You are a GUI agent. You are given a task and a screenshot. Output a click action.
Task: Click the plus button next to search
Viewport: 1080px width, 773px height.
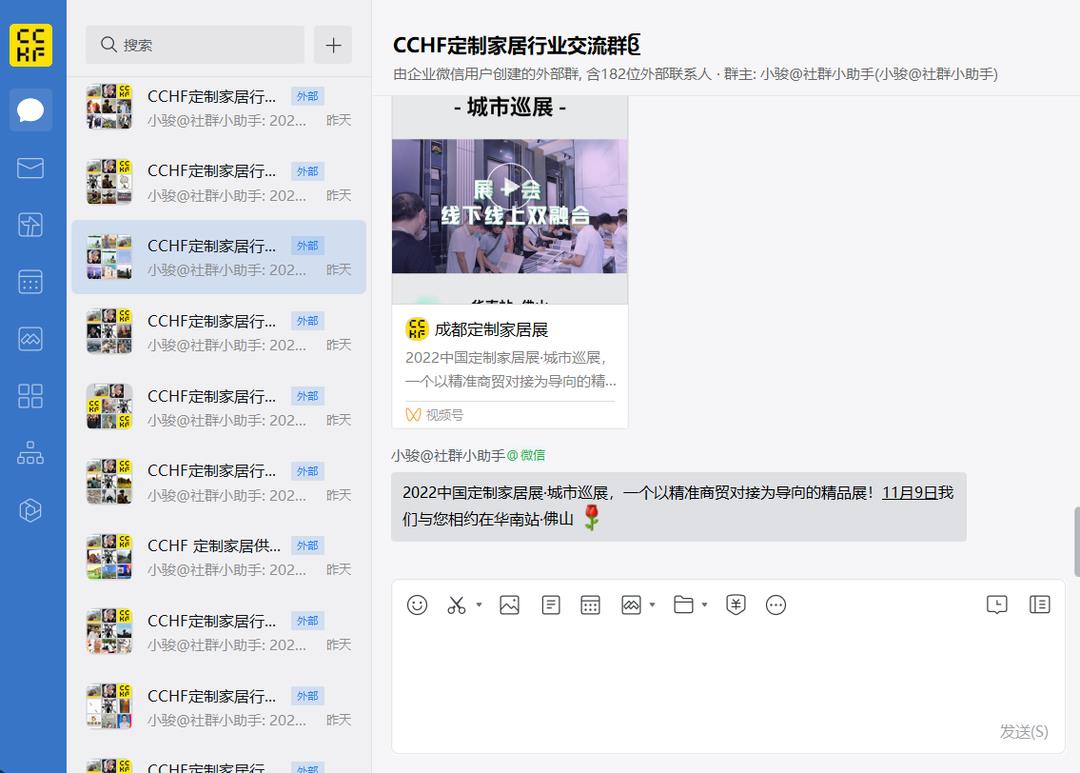click(x=333, y=45)
